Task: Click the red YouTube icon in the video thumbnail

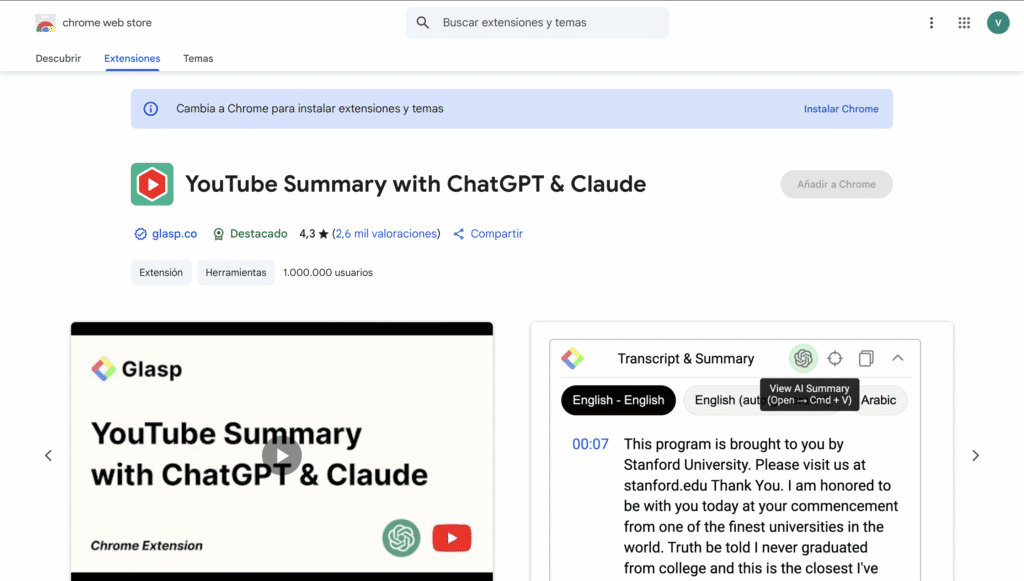Action: coord(452,538)
